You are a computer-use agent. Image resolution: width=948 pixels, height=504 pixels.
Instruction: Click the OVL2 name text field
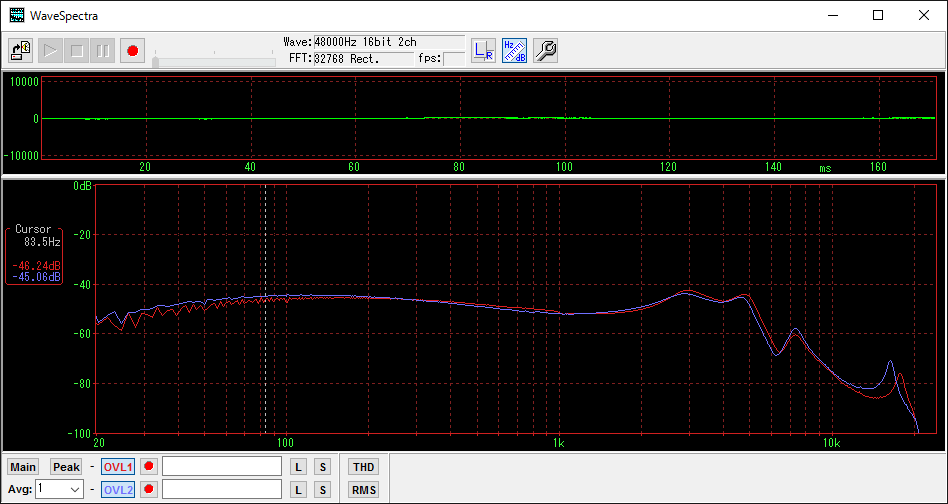click(222, 489)
